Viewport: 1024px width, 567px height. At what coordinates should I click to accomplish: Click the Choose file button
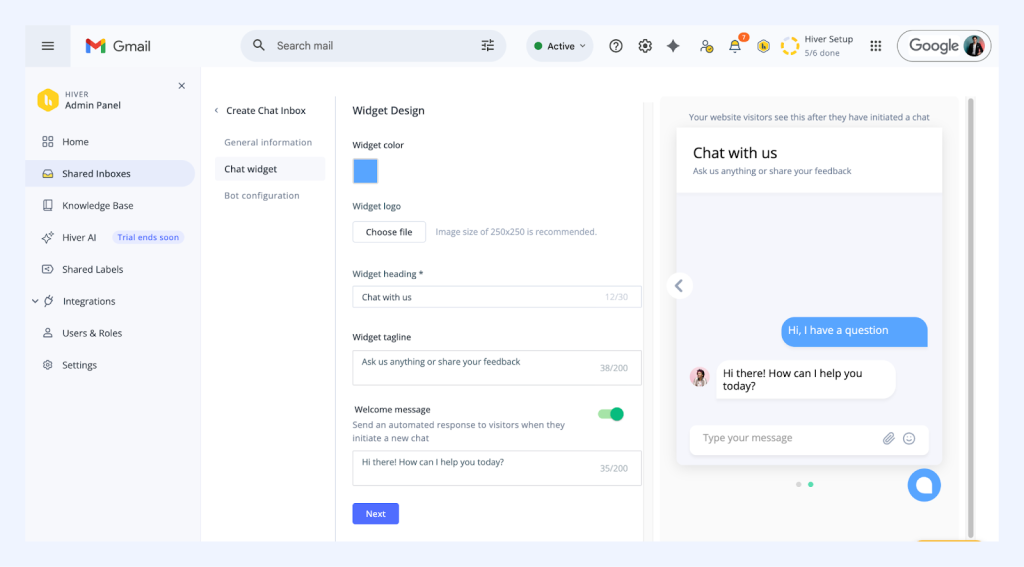click(389, 232)
